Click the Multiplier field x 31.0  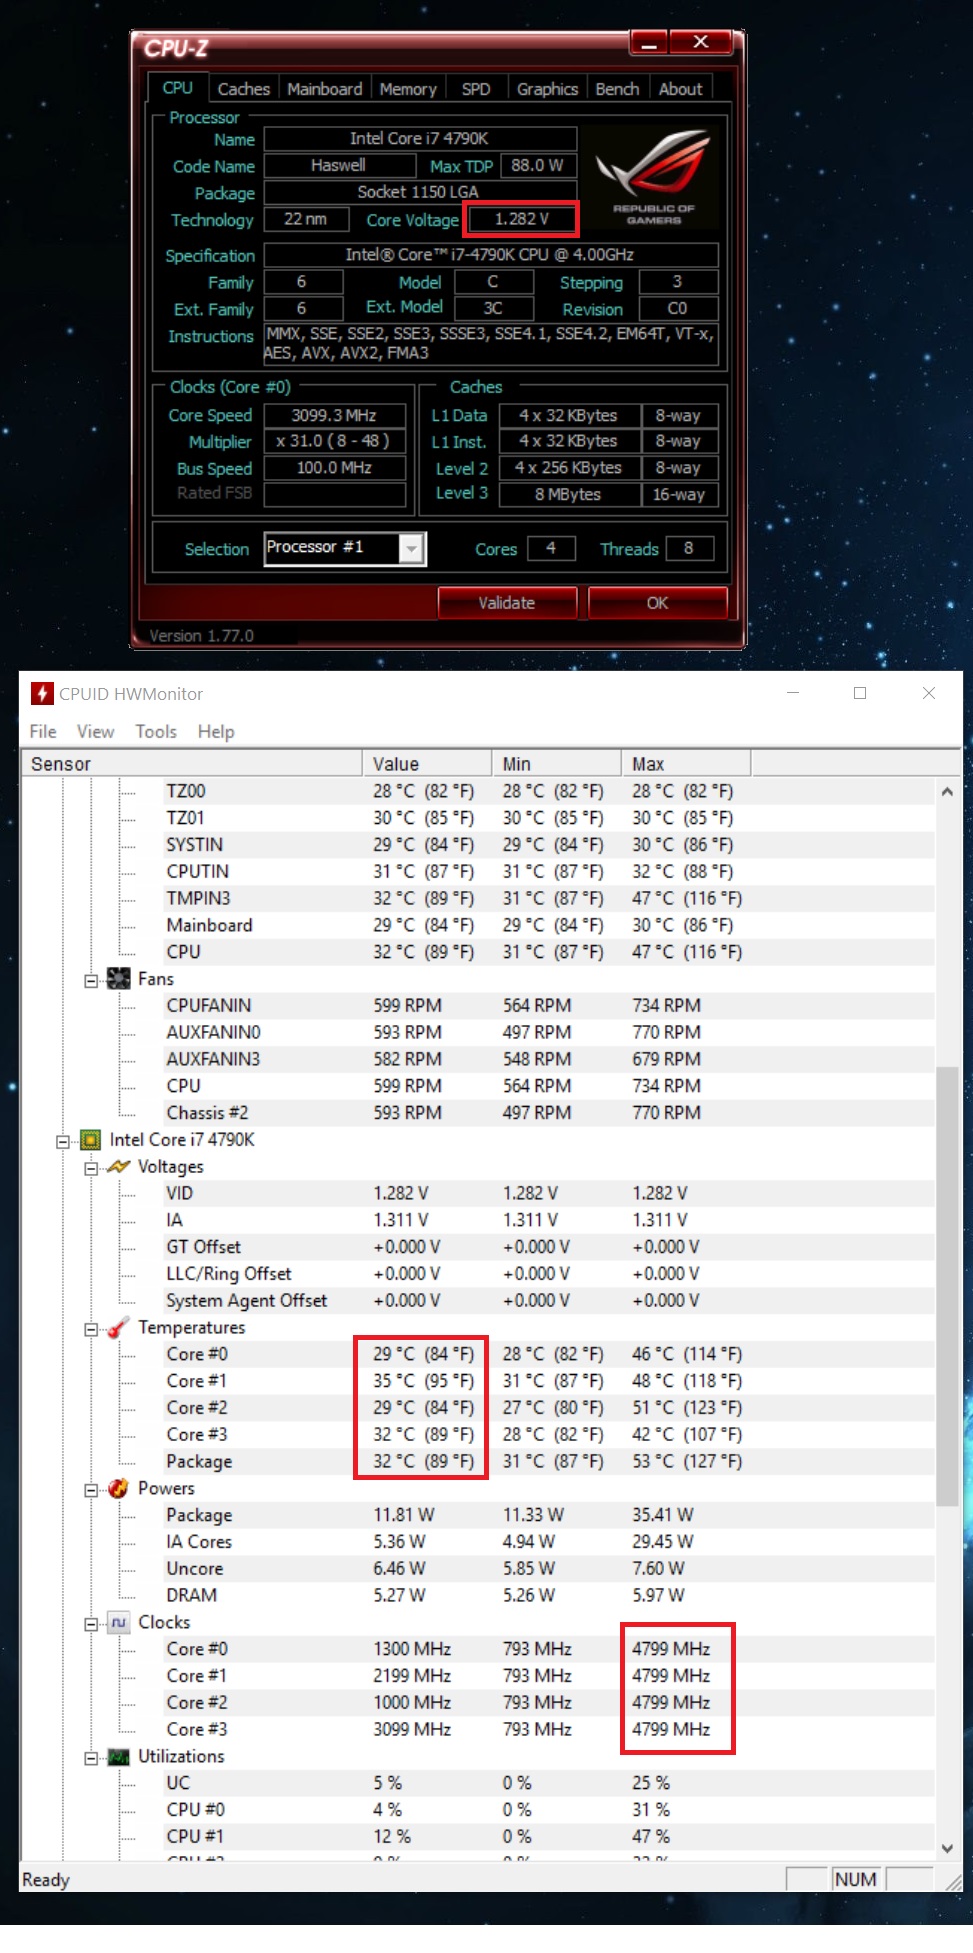pos(335,441)
